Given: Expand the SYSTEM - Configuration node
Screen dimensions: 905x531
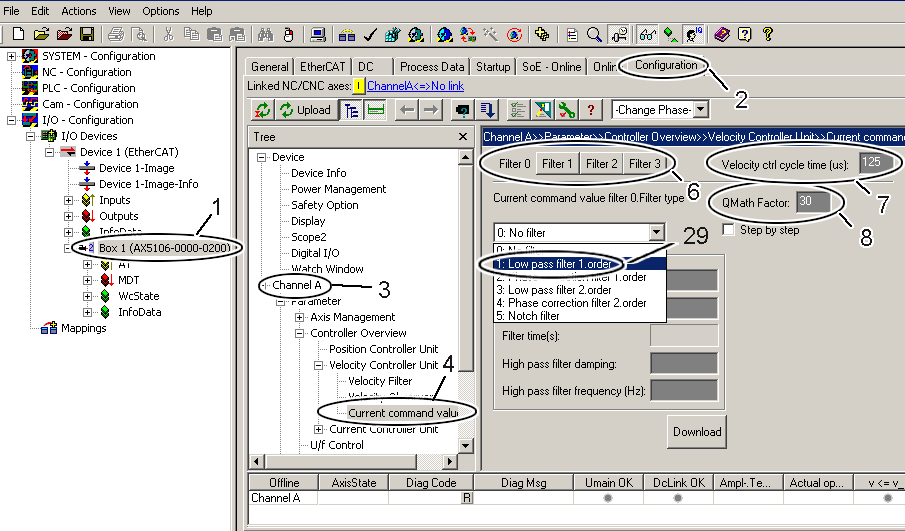Looking at the screenshot, I should [11, 56].
